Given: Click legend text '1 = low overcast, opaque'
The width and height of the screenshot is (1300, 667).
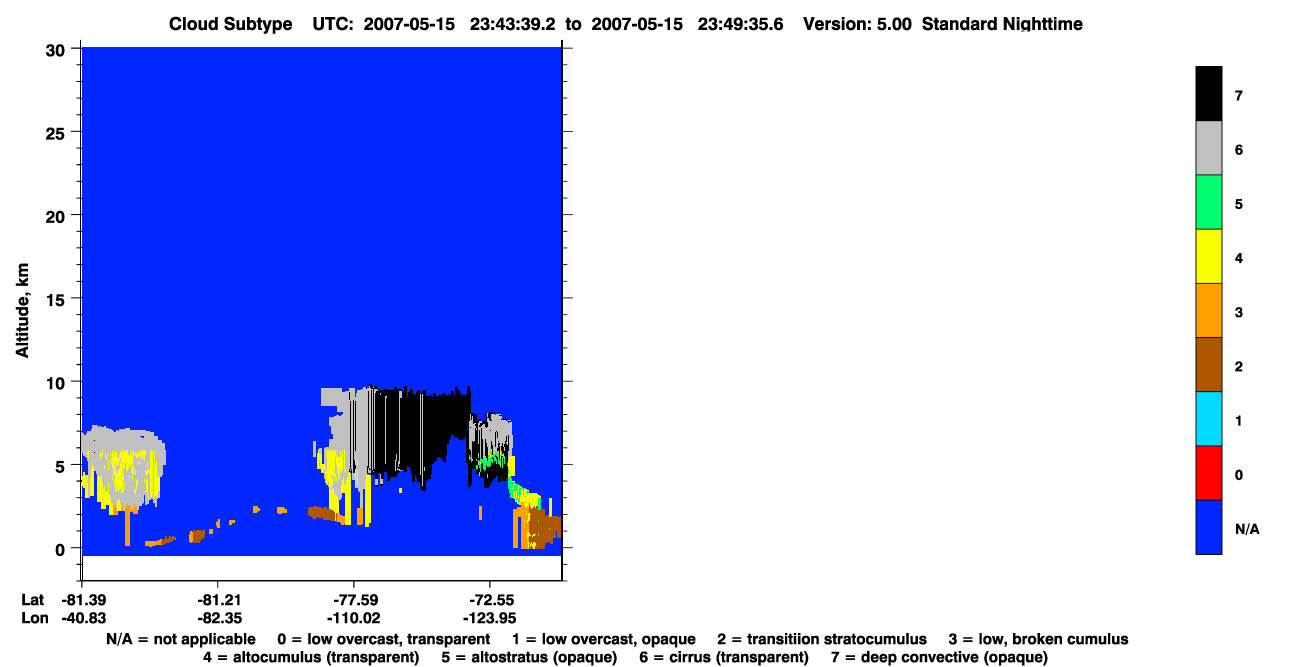Looking at the screenshot, I should click(604, 639).
